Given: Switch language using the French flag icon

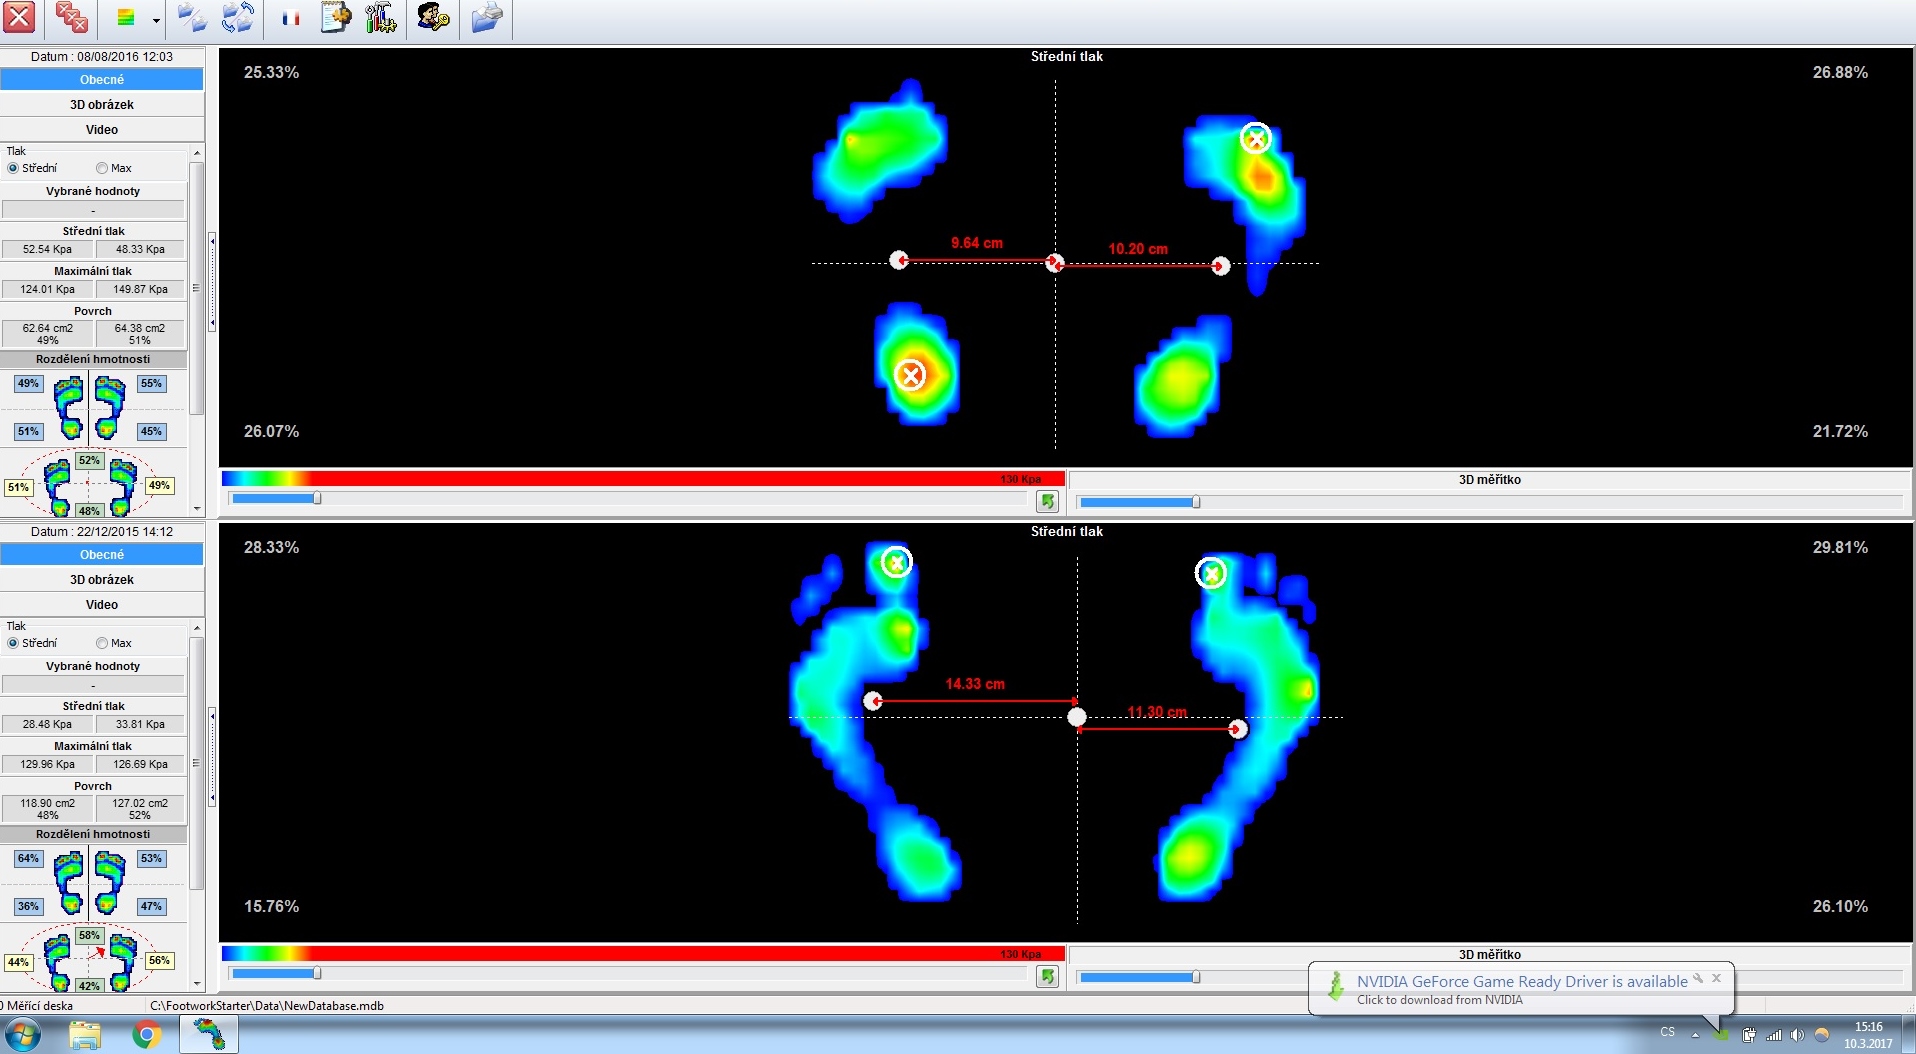Looking at the screenshot, I should point(291,18).
